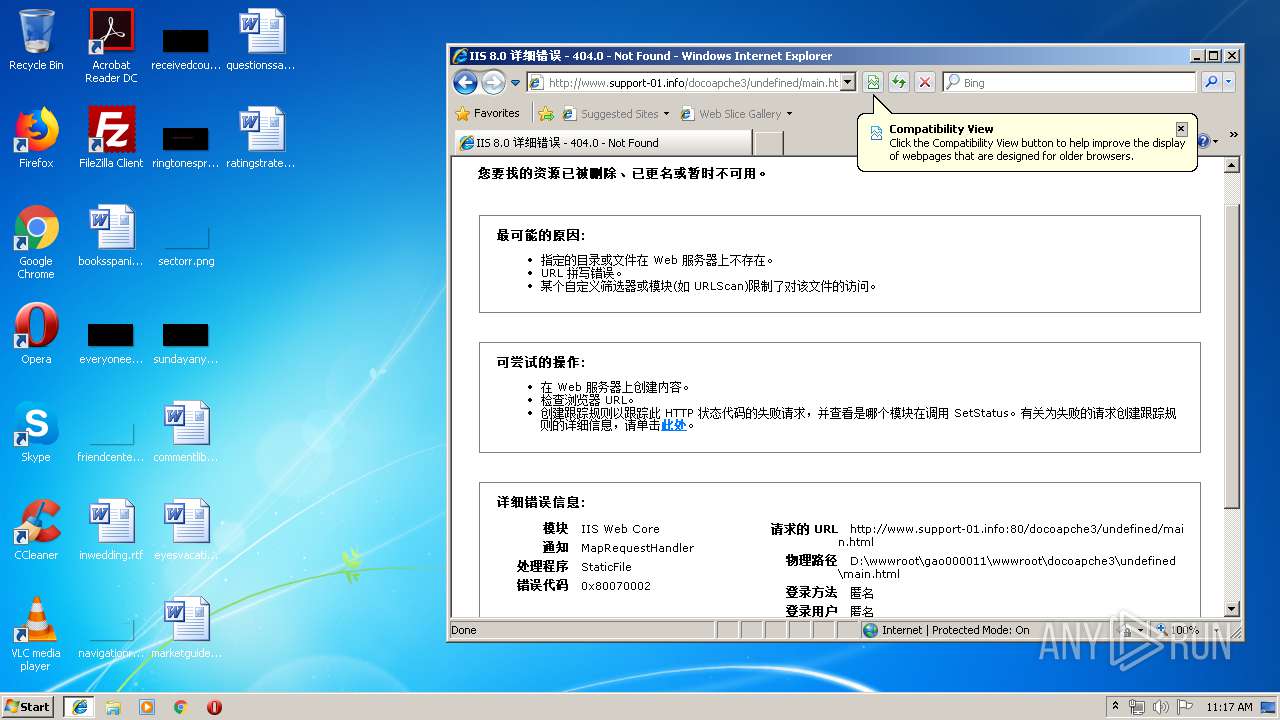Close the Compatibility View tooltip
Image resolution: width=1280 pixels, height=720 pixels.
(x=1181, y=129)
